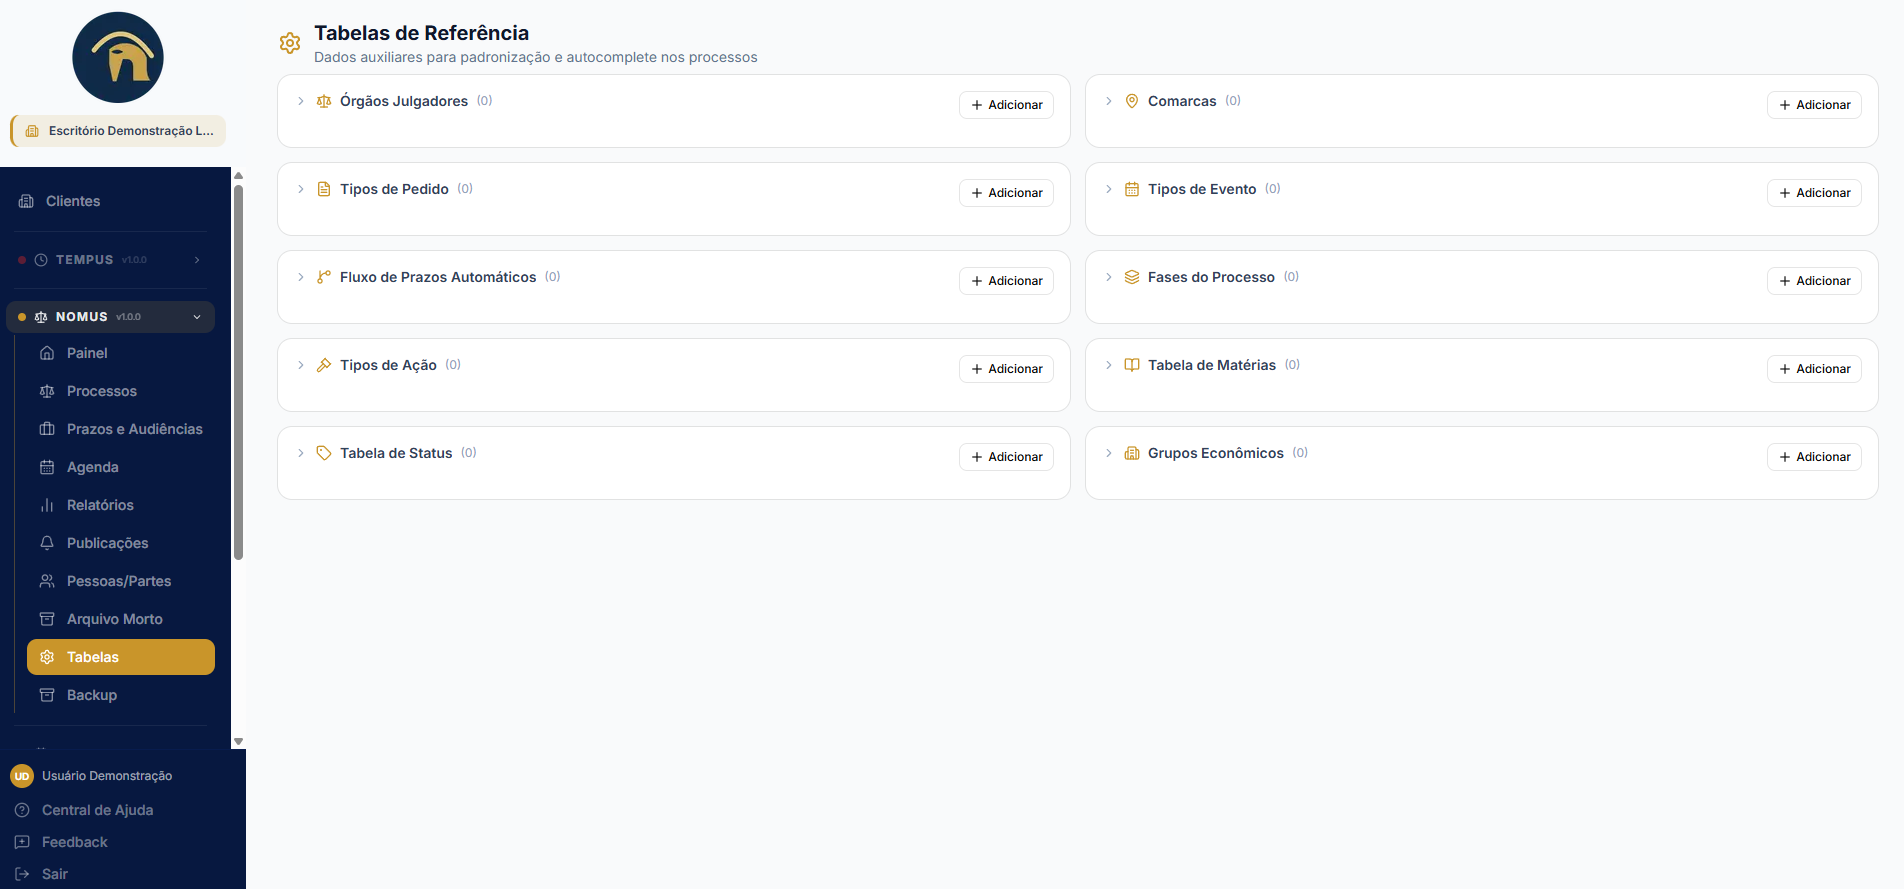Click the bar chart icon beside Relatórios
The width and height of the screenshot is (1904, 889).
click(x=47, y=505)
